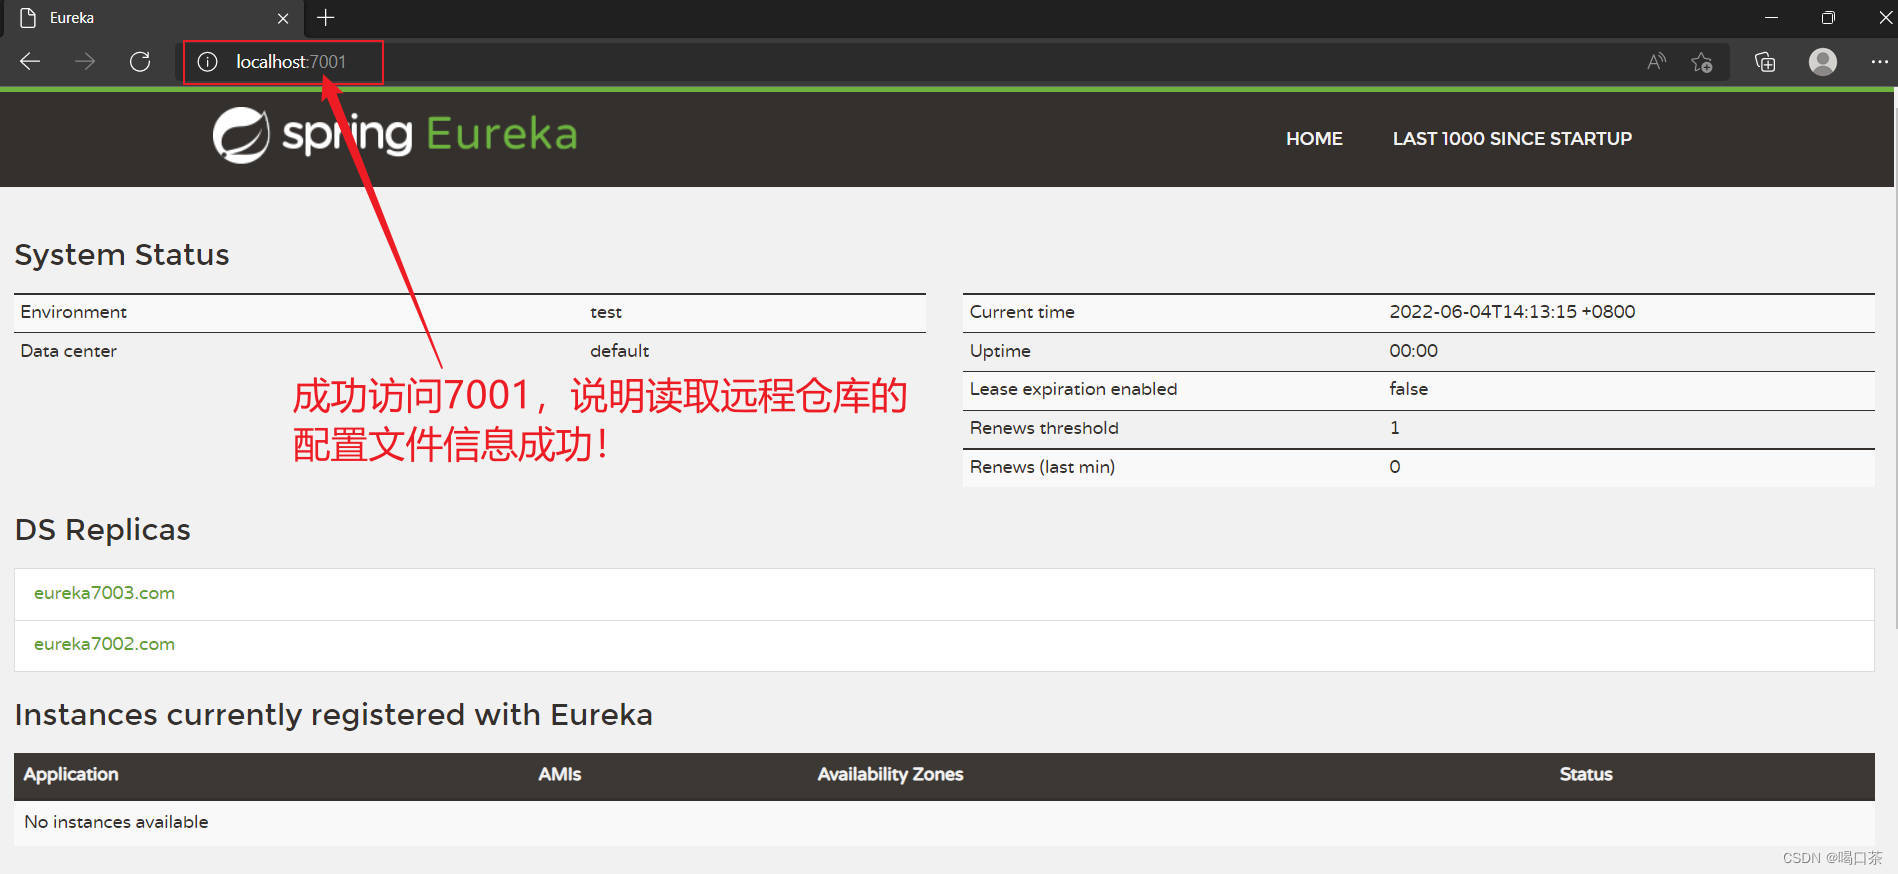
Task: Open LAST 1000 SINCE STARTUP page
Action: tap(1512, 139)
